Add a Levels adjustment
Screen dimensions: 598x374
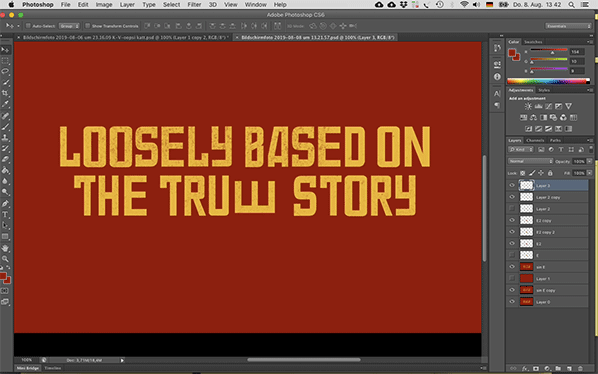tap(539, 106)
